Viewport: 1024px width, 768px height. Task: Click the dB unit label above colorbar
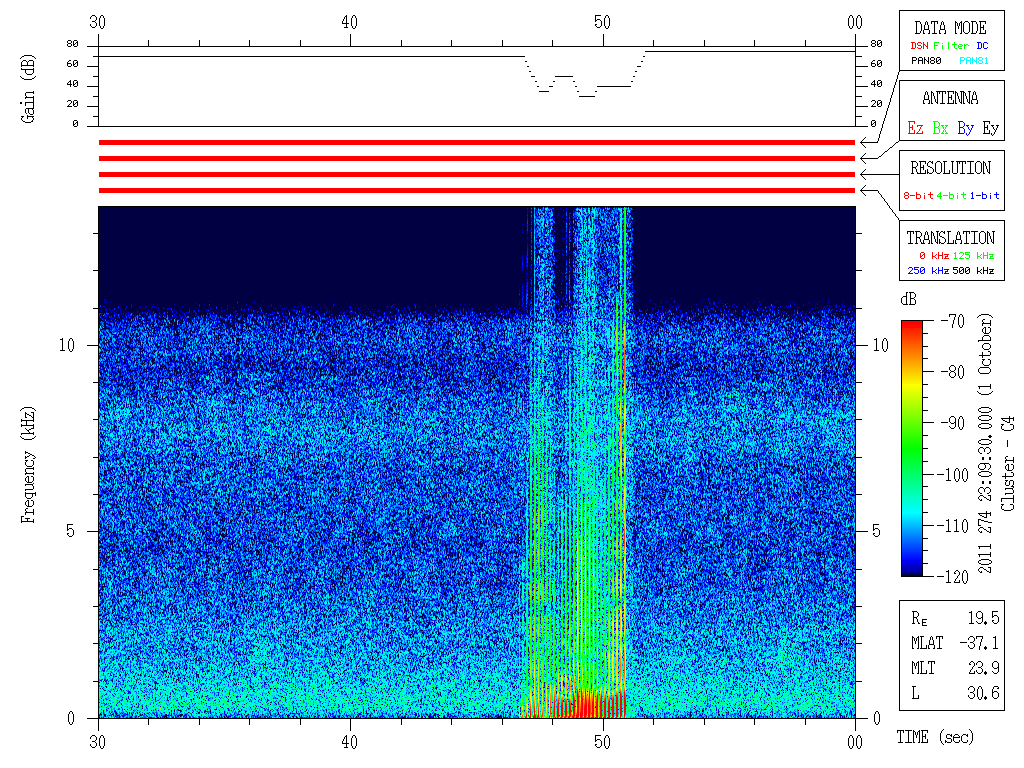point(908,299)
